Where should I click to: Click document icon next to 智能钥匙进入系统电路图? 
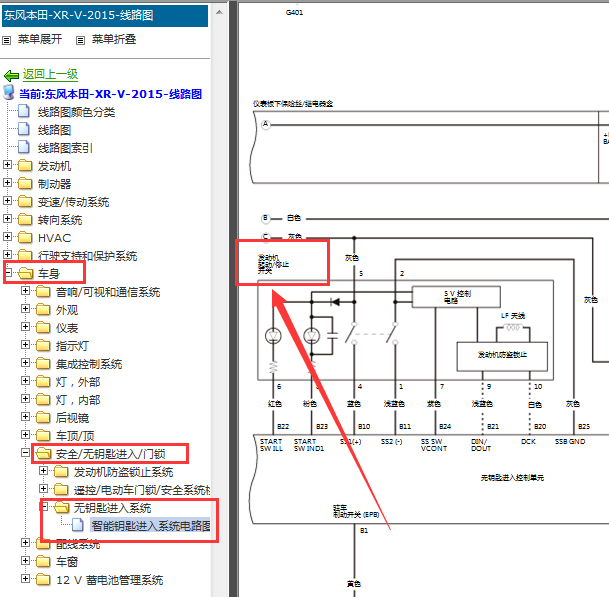point(78,525)
